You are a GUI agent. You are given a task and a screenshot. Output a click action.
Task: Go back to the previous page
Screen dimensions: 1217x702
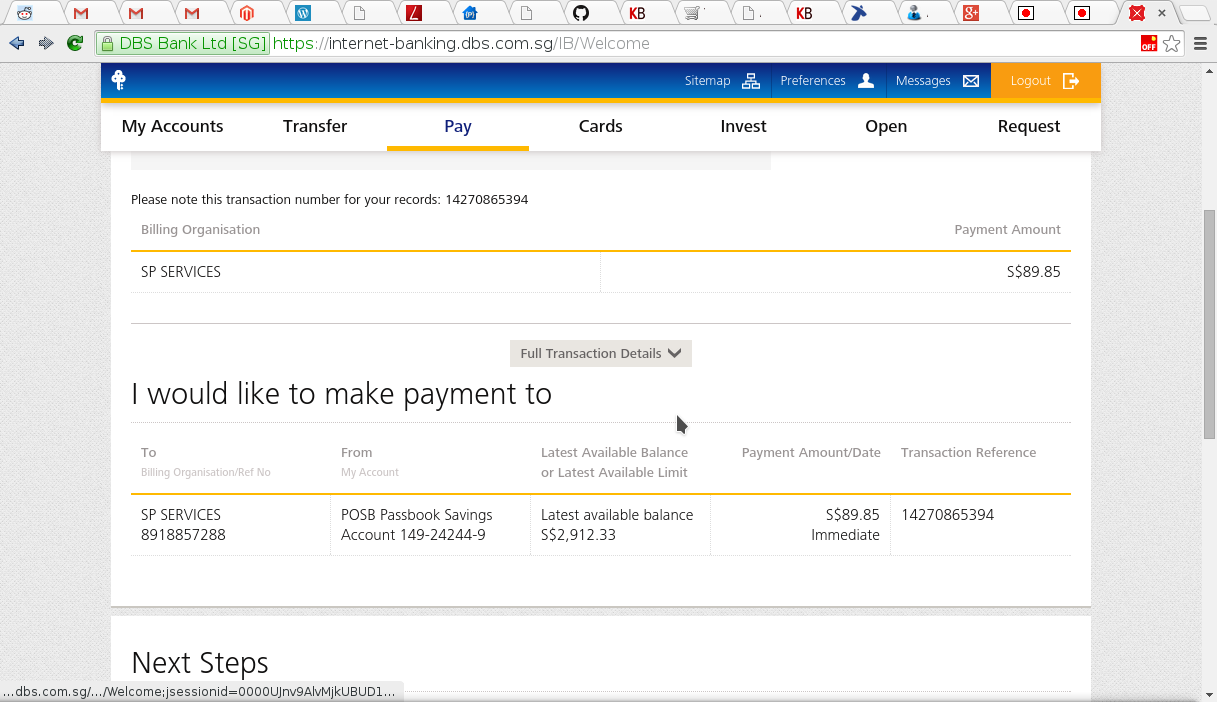click(x=17, y=43)
